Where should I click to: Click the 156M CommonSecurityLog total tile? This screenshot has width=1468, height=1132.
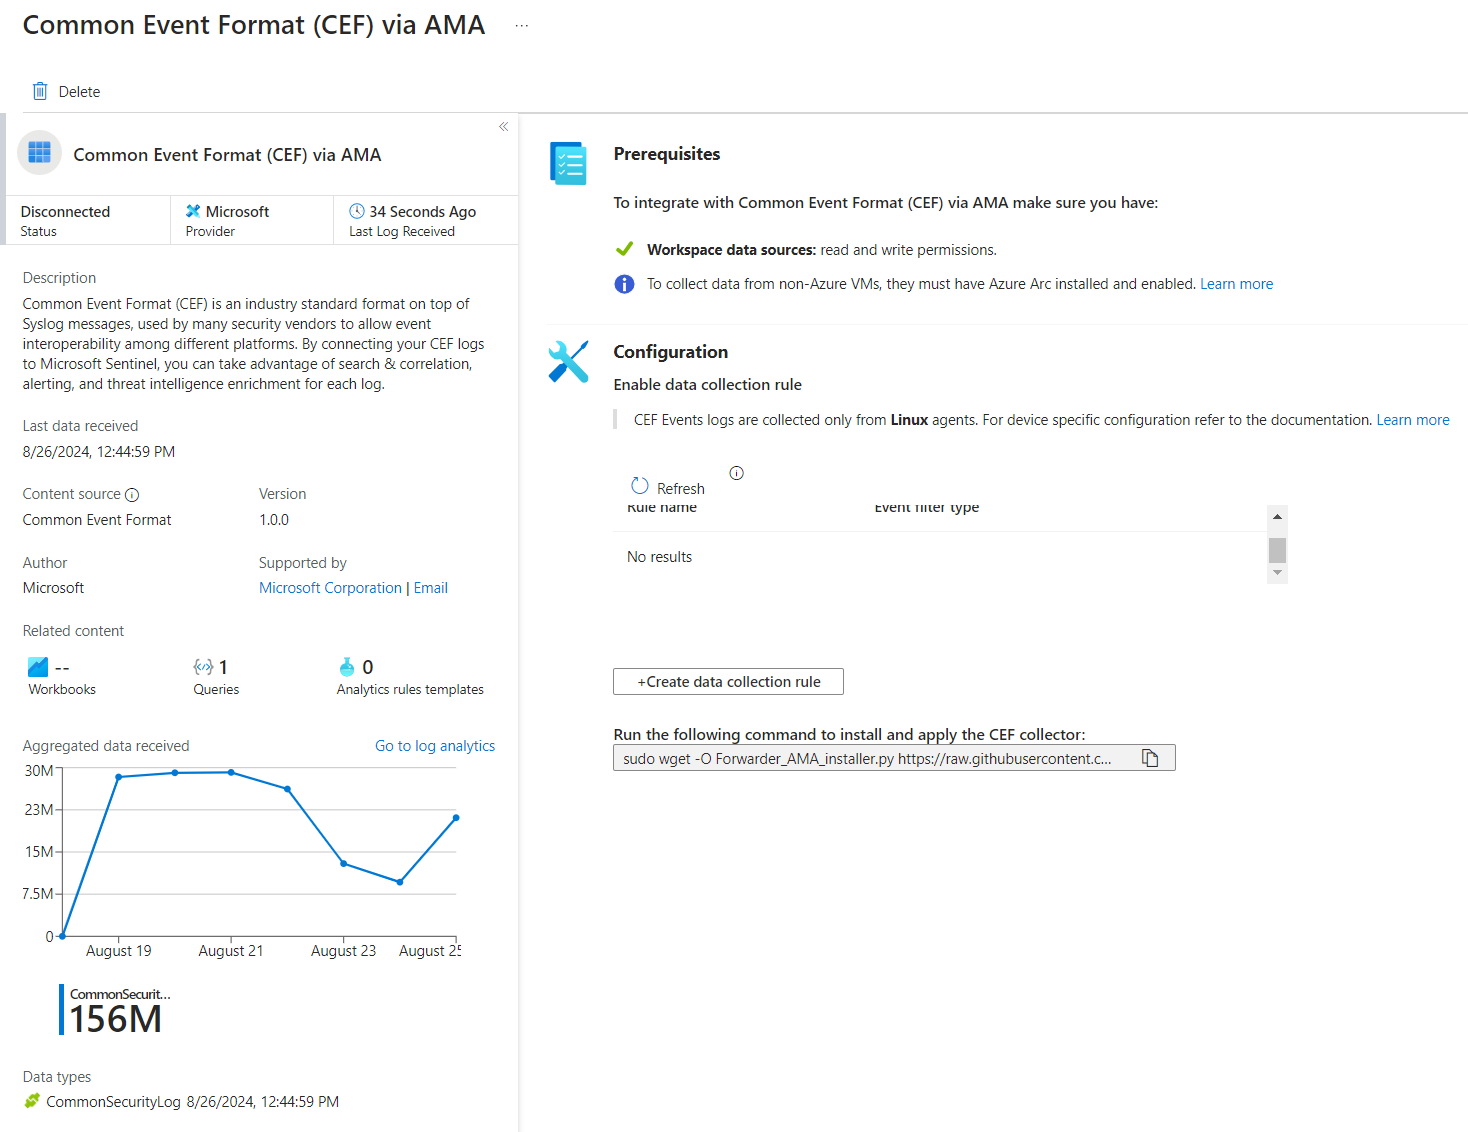[x=115, y=1010]
